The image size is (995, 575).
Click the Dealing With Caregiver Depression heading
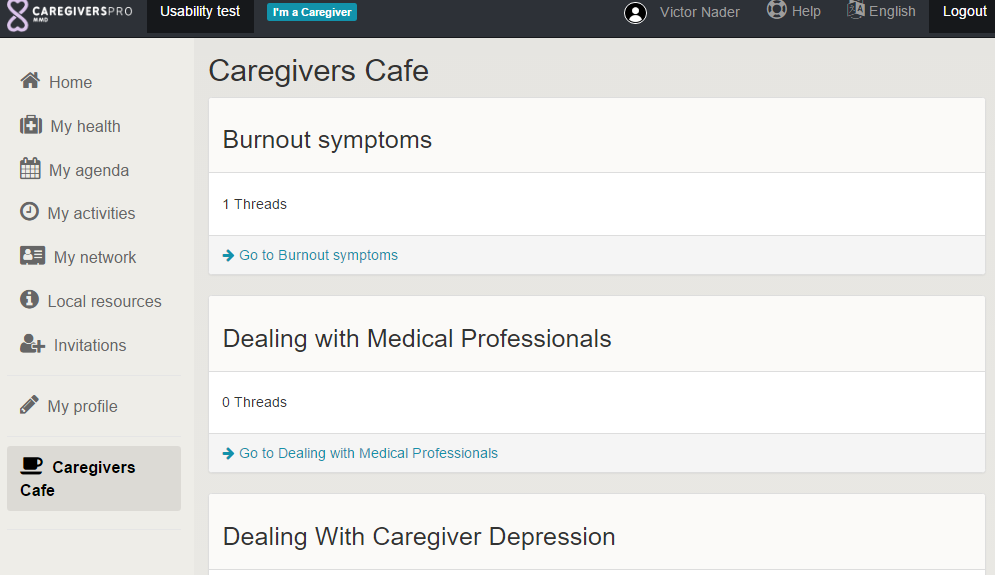pyautogui.click(x=419, y=537)
